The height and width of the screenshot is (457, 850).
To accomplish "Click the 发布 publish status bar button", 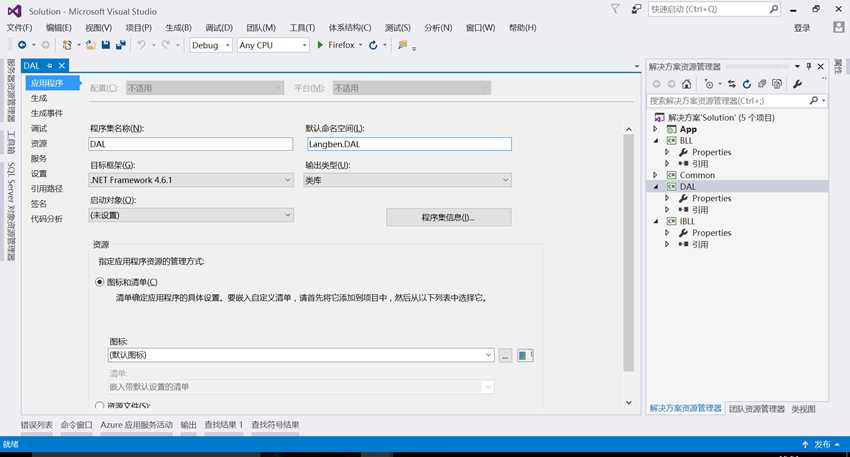I will pos(822,445).
